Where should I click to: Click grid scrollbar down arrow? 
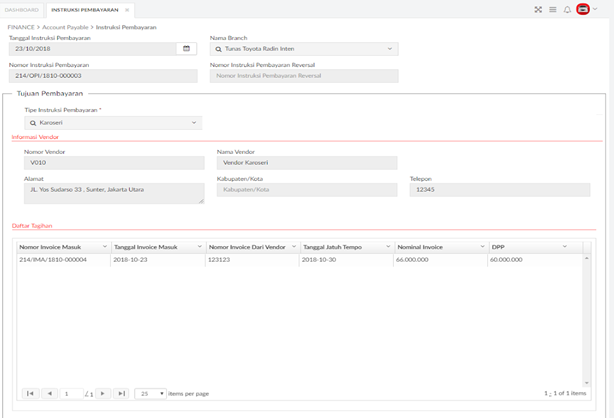[x=587, y=383]
